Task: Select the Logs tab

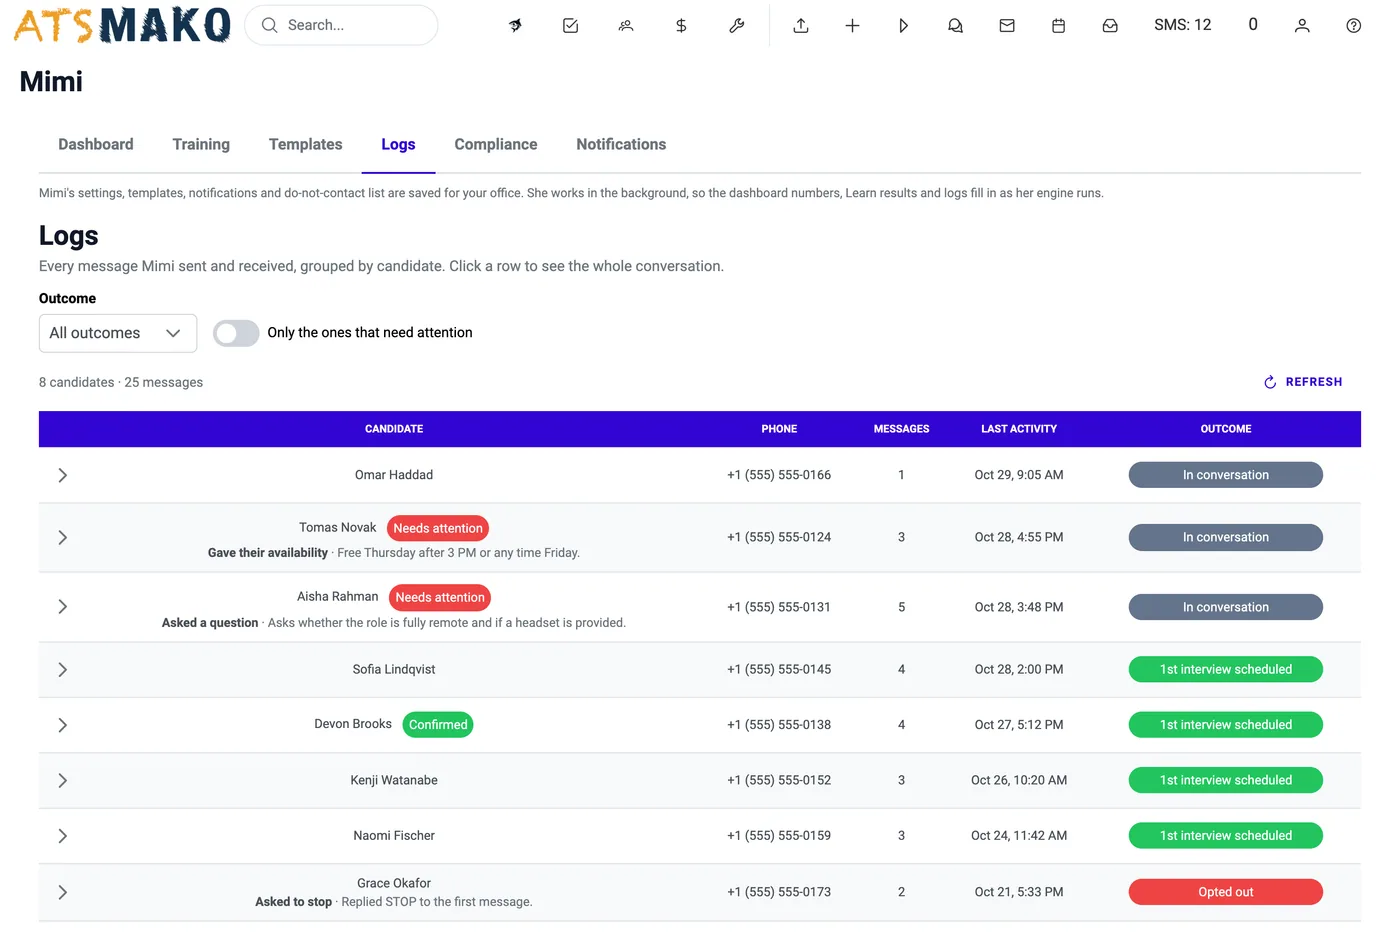Action: click(x=398, y=145)
